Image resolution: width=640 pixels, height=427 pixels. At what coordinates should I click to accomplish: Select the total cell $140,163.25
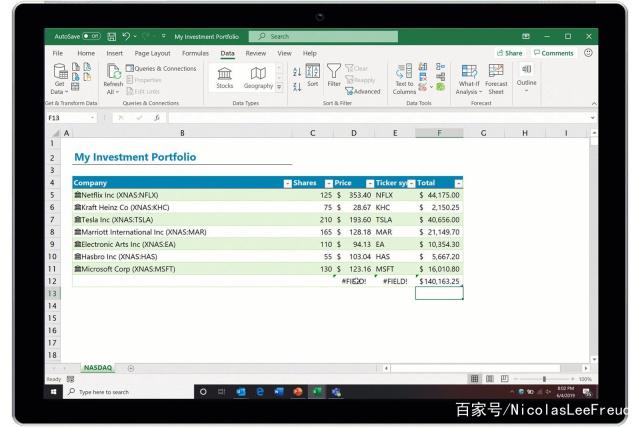[x=439, y=281]
